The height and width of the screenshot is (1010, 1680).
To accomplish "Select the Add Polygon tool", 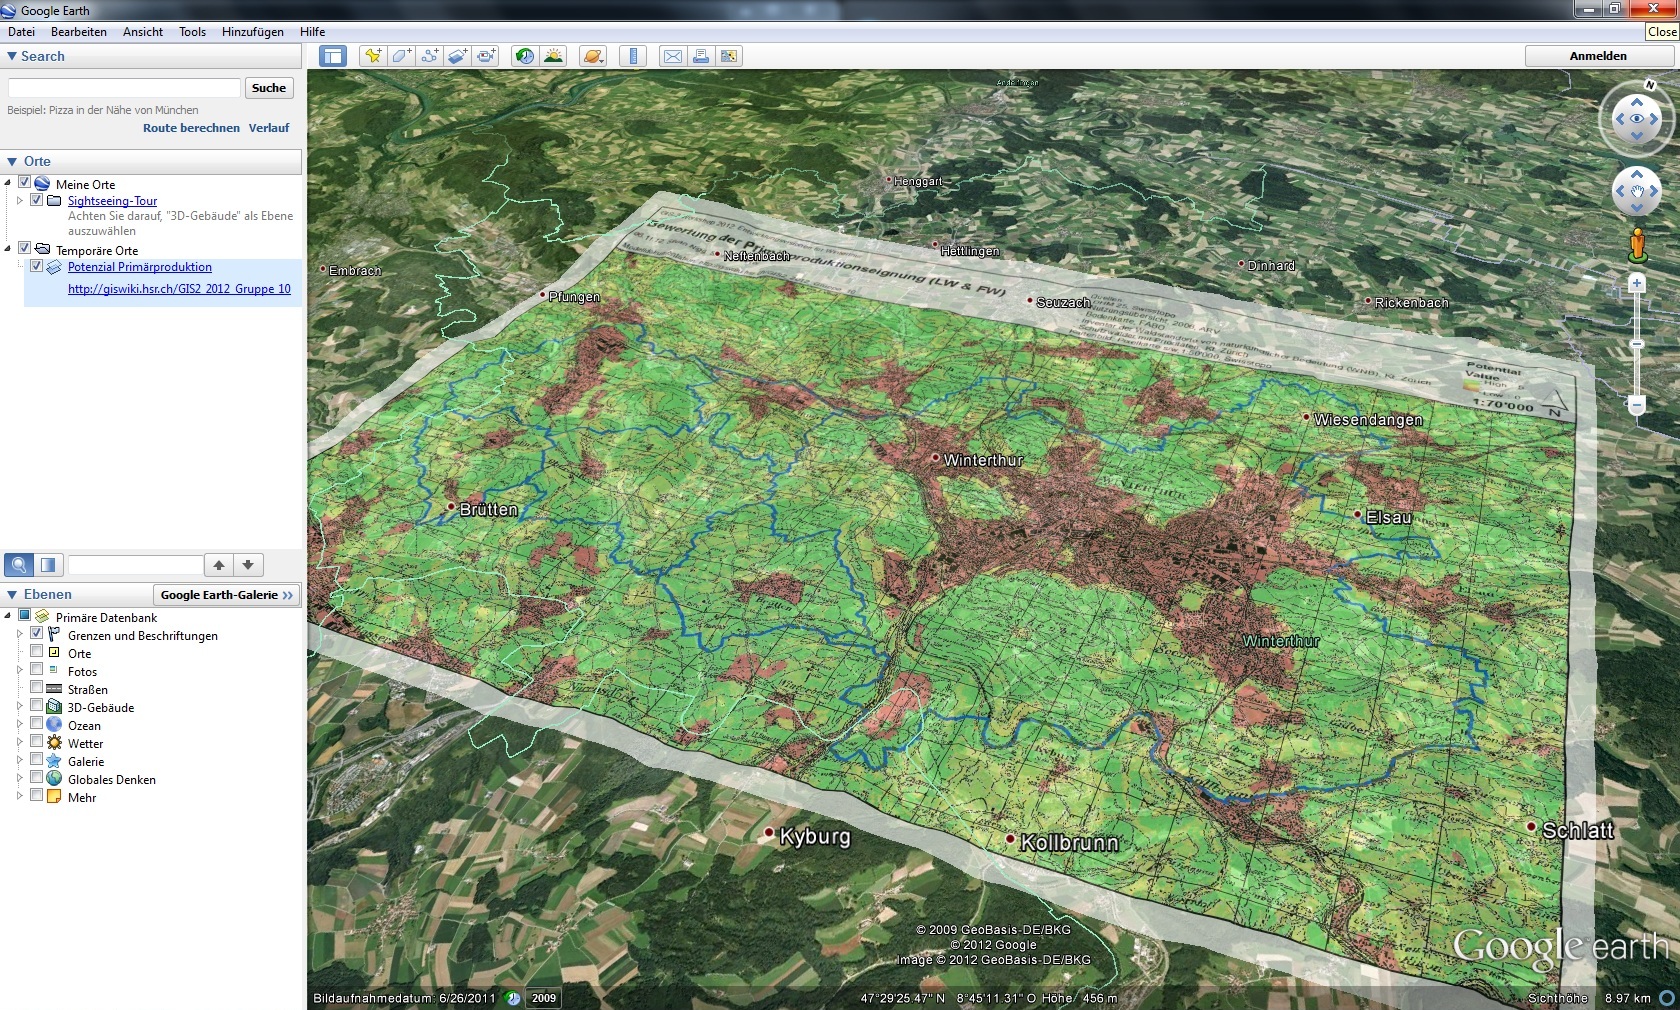I will 401,57.
